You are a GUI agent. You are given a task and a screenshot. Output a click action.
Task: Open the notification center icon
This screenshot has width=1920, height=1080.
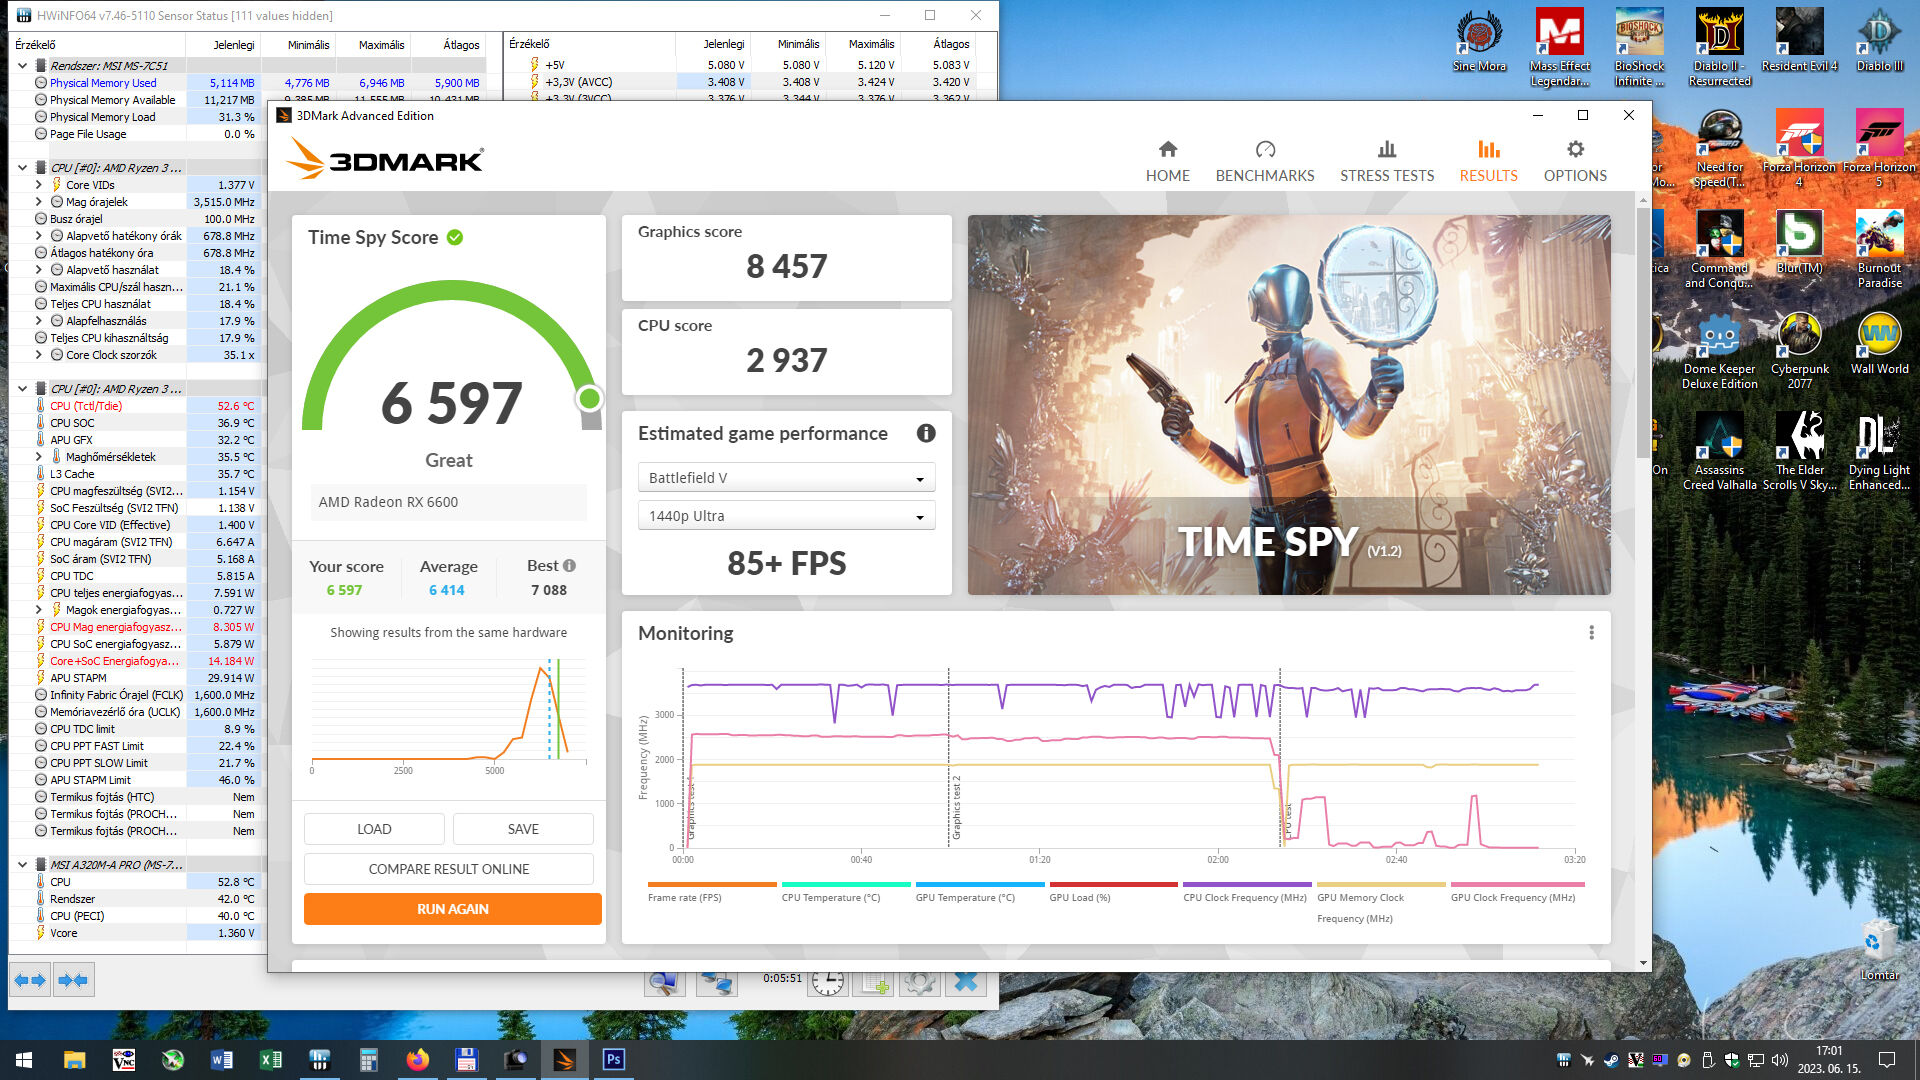click(1887, 1060)
